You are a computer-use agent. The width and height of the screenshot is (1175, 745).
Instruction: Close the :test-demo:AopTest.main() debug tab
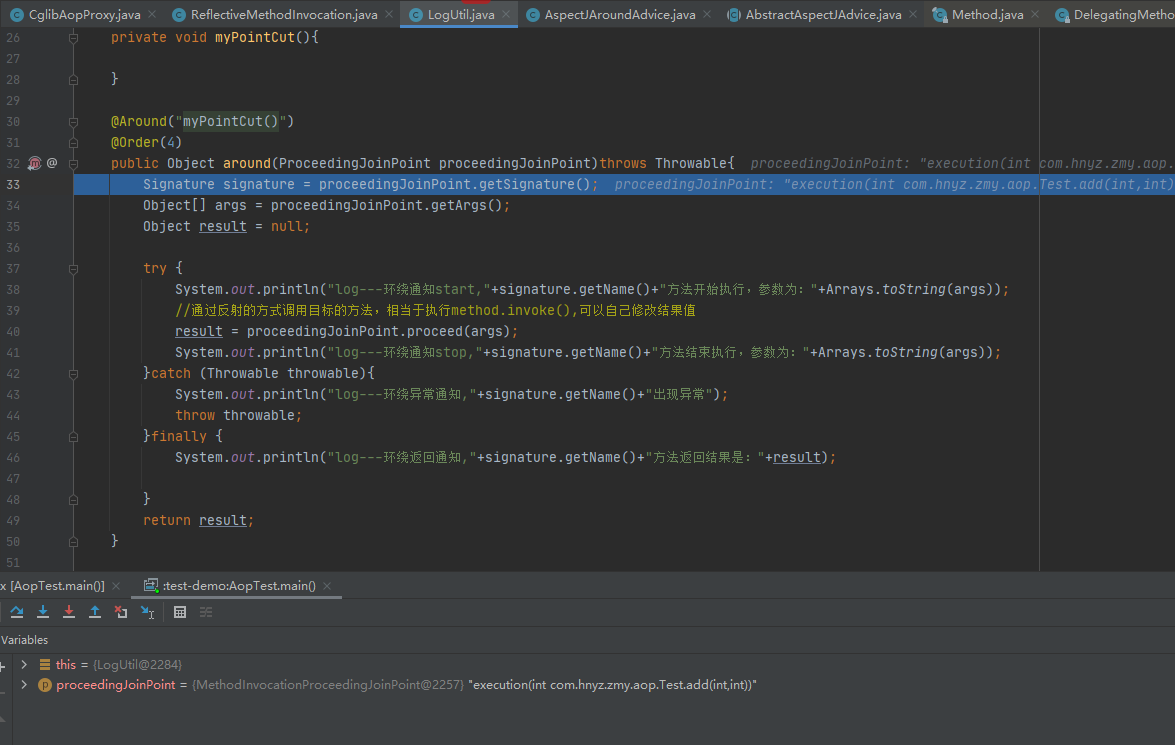click(327, 585)
